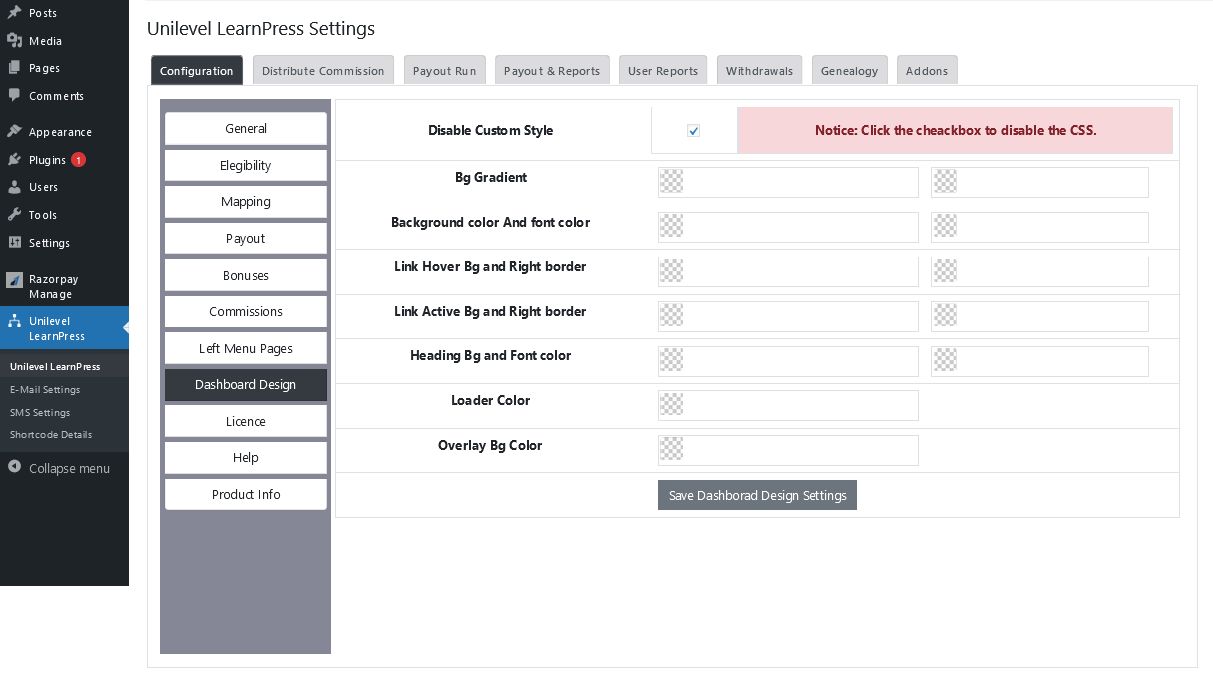Viewport: 1213px width, 680px height.
Task: Collapse the WordPress admin menu
Action: (x=58, y=468)
